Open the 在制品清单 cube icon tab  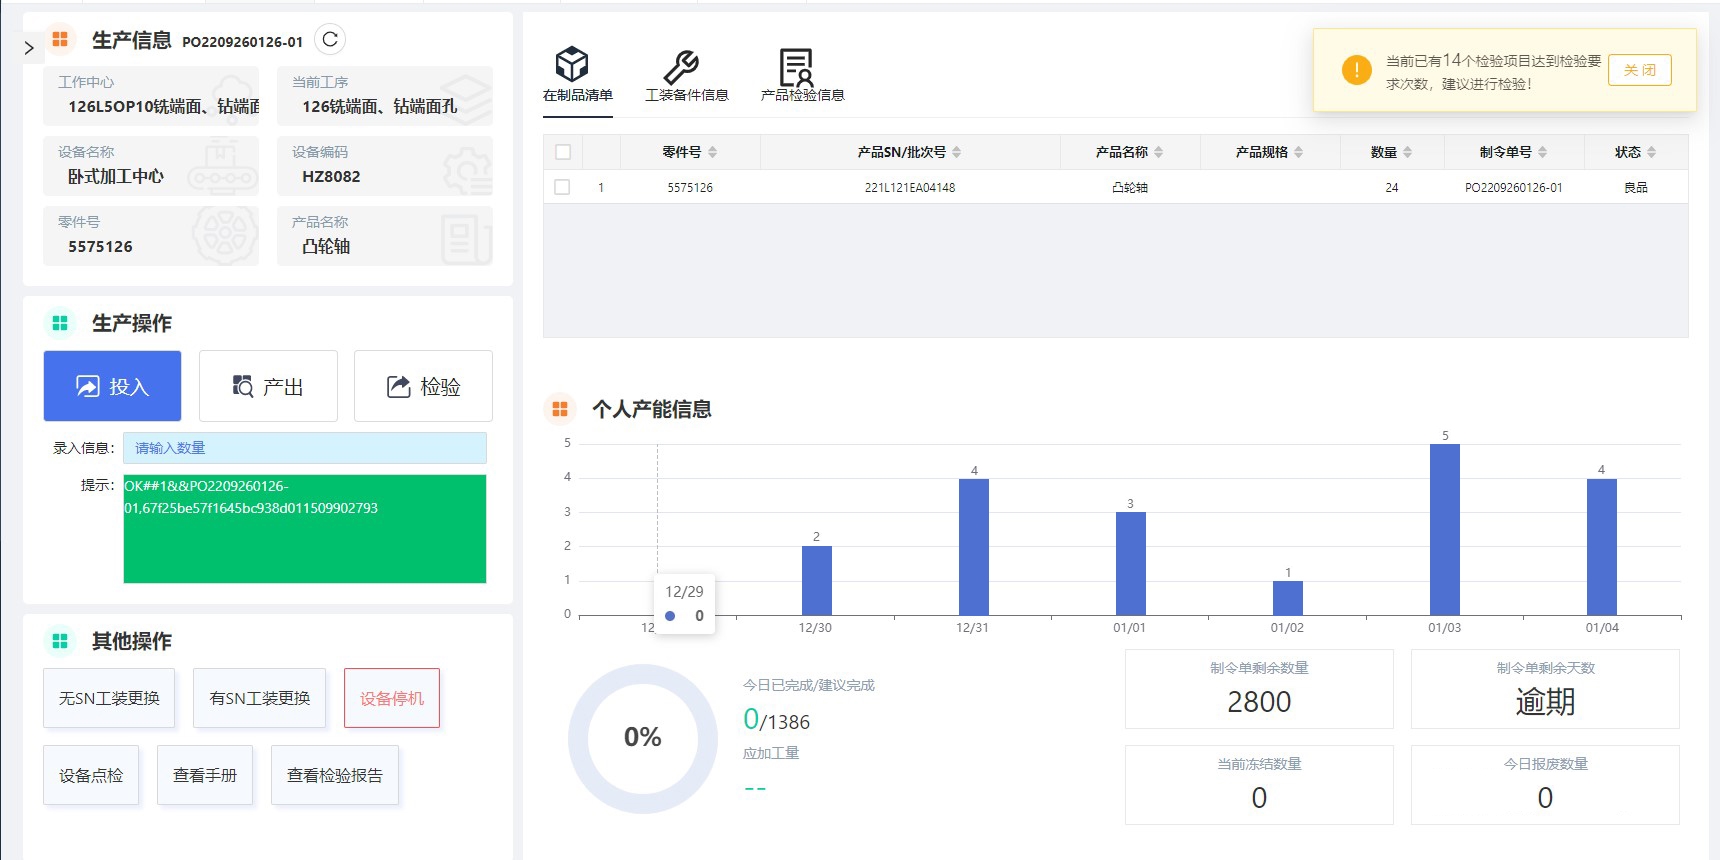[572, 65]
